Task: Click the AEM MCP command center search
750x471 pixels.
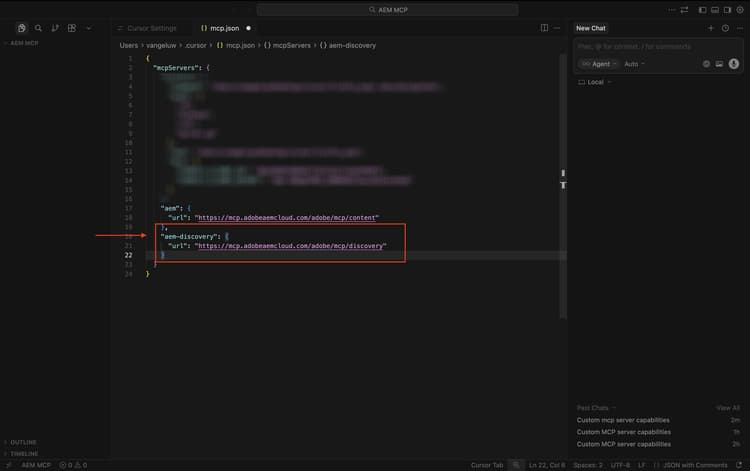Action: 387,10
